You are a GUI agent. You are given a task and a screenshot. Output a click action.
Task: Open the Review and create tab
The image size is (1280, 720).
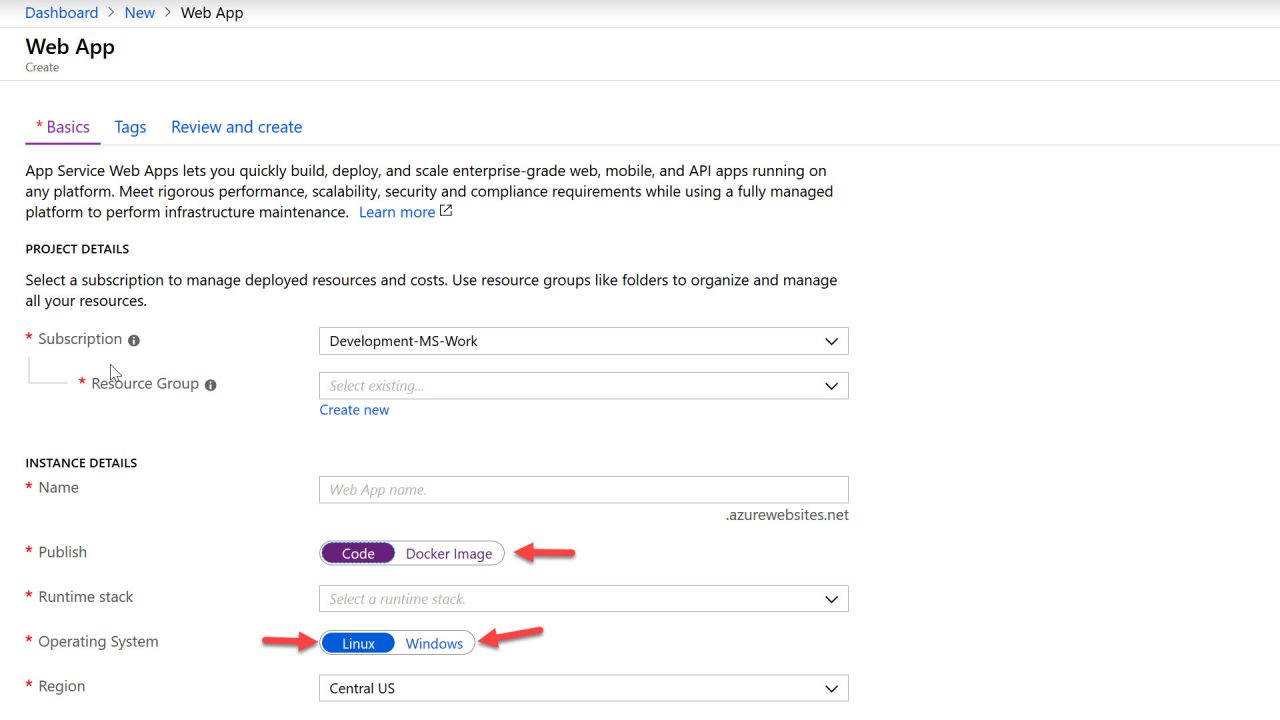point(236,127)
